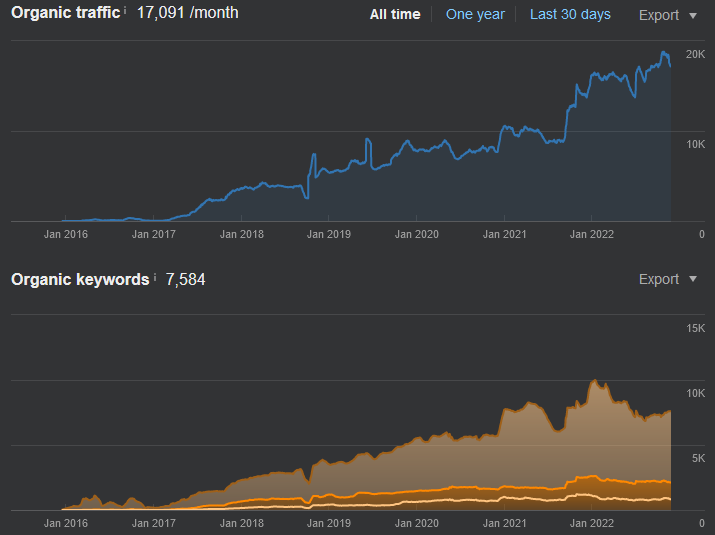
Task: Click Jan 2022 label on keywords chart axis
Action: point(591,523)
